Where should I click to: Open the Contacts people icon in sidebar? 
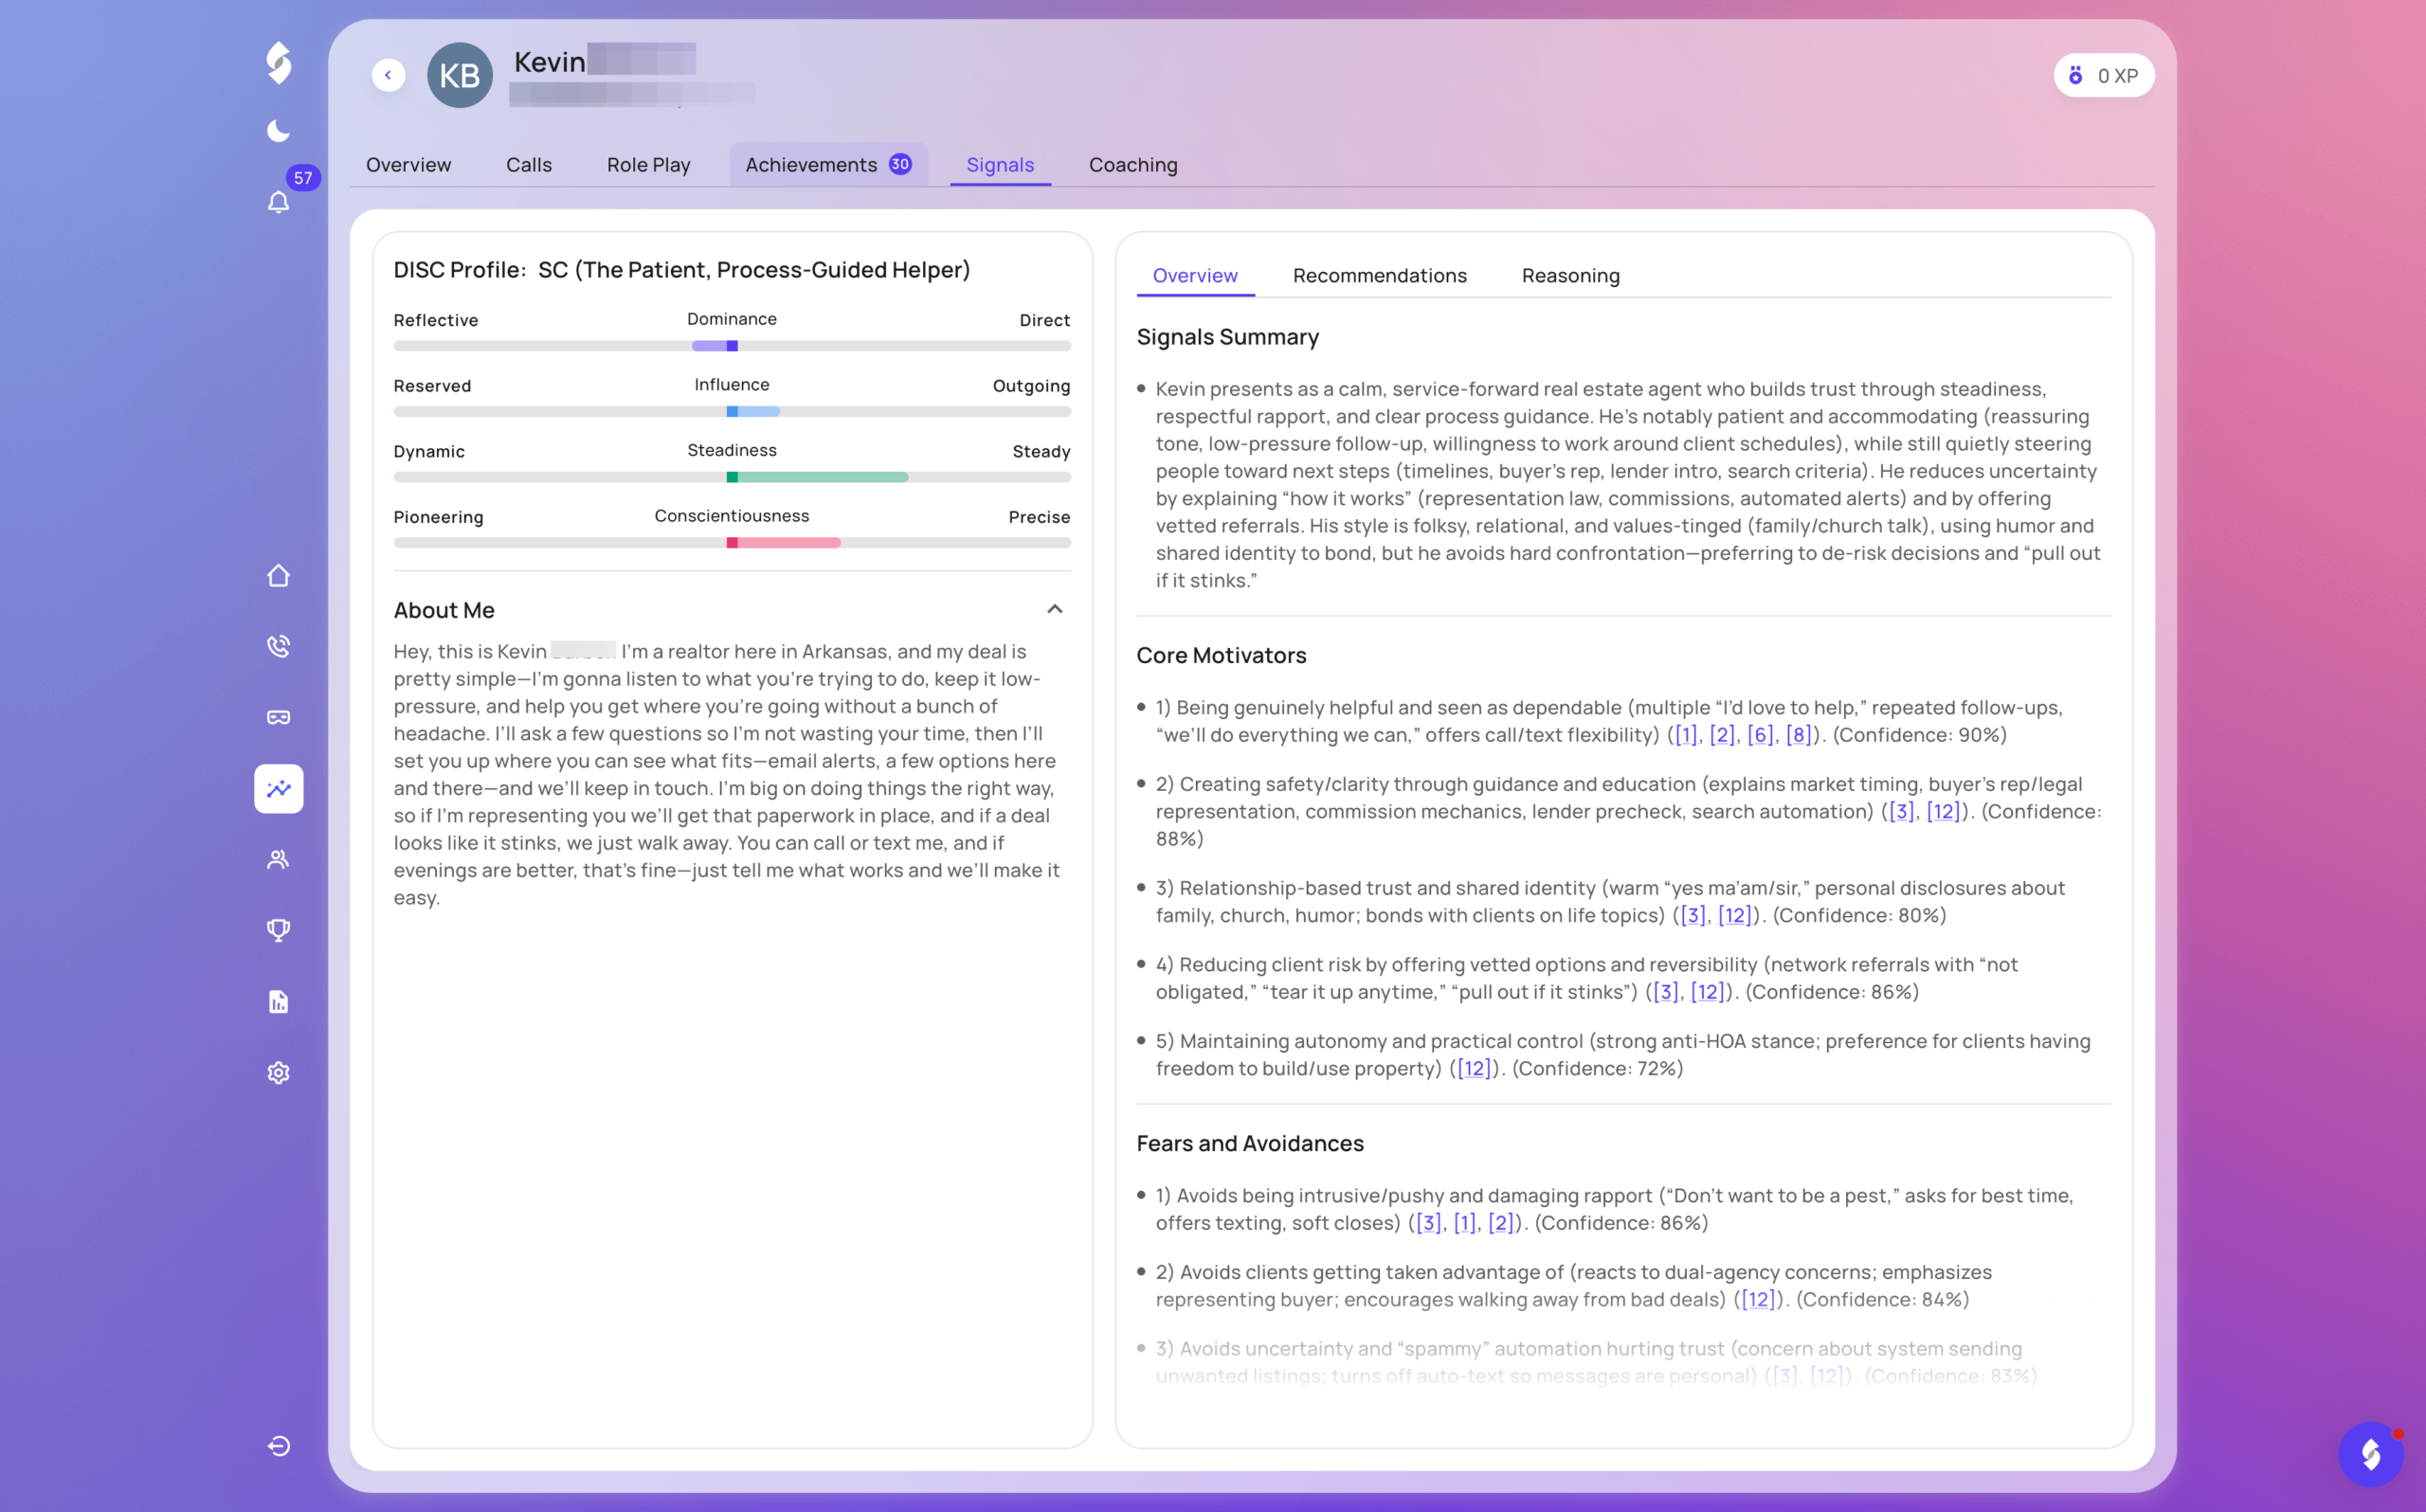click(278, 859)
